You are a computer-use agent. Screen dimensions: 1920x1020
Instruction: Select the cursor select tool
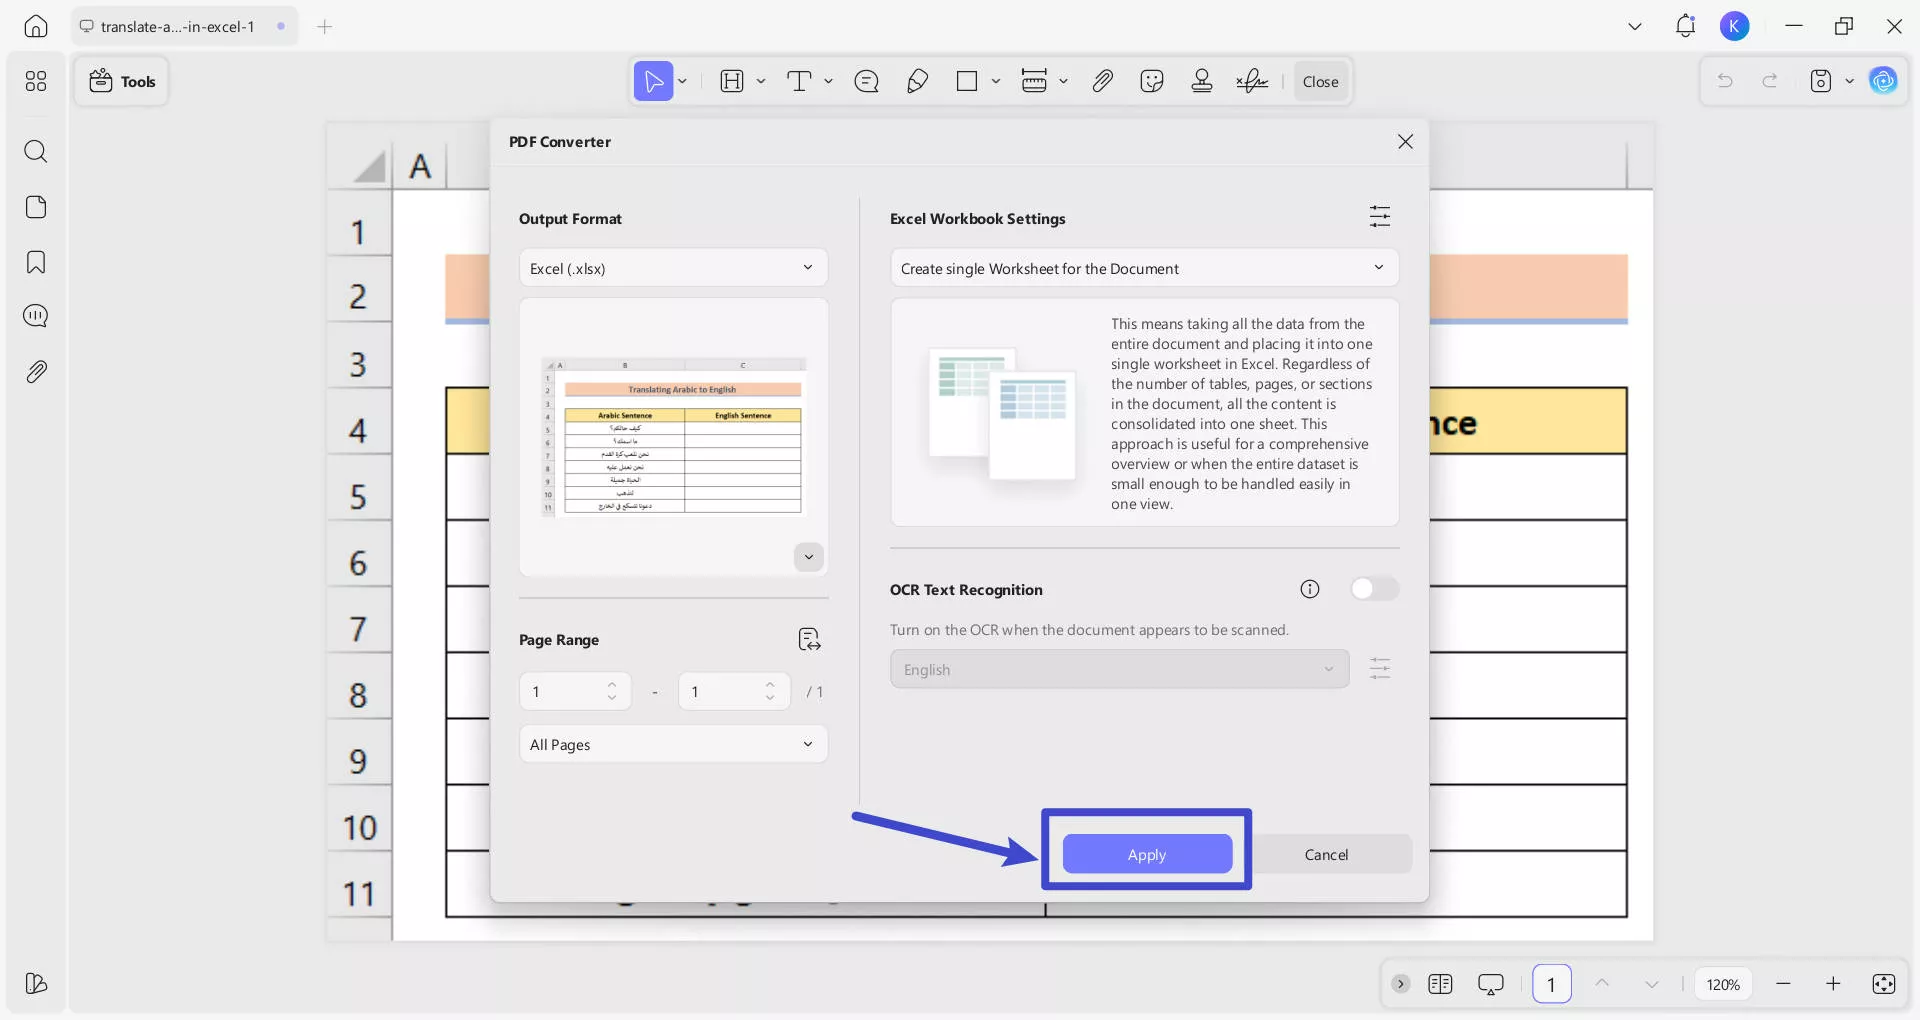pos(653,82)
